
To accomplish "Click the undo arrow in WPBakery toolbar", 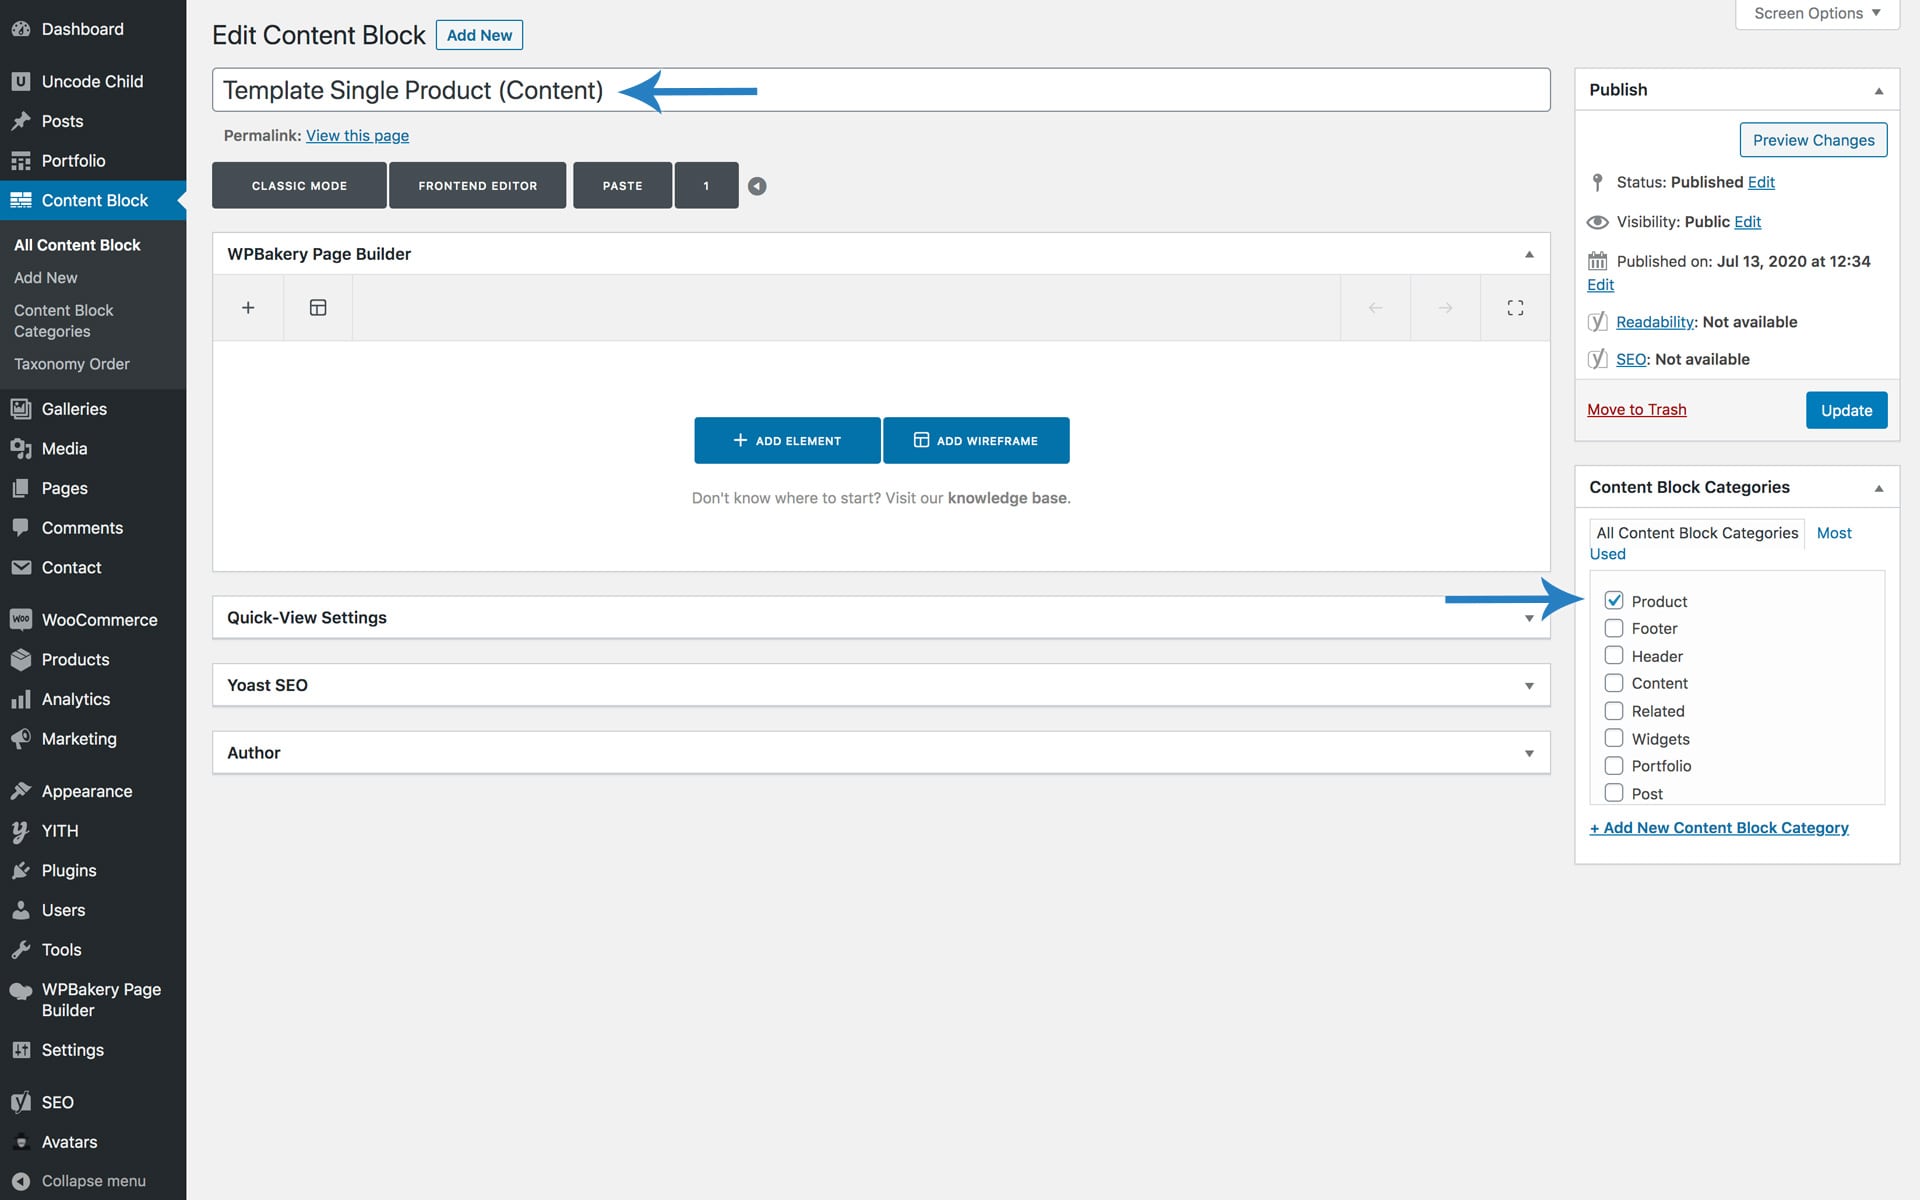I will coord(1375,308).
